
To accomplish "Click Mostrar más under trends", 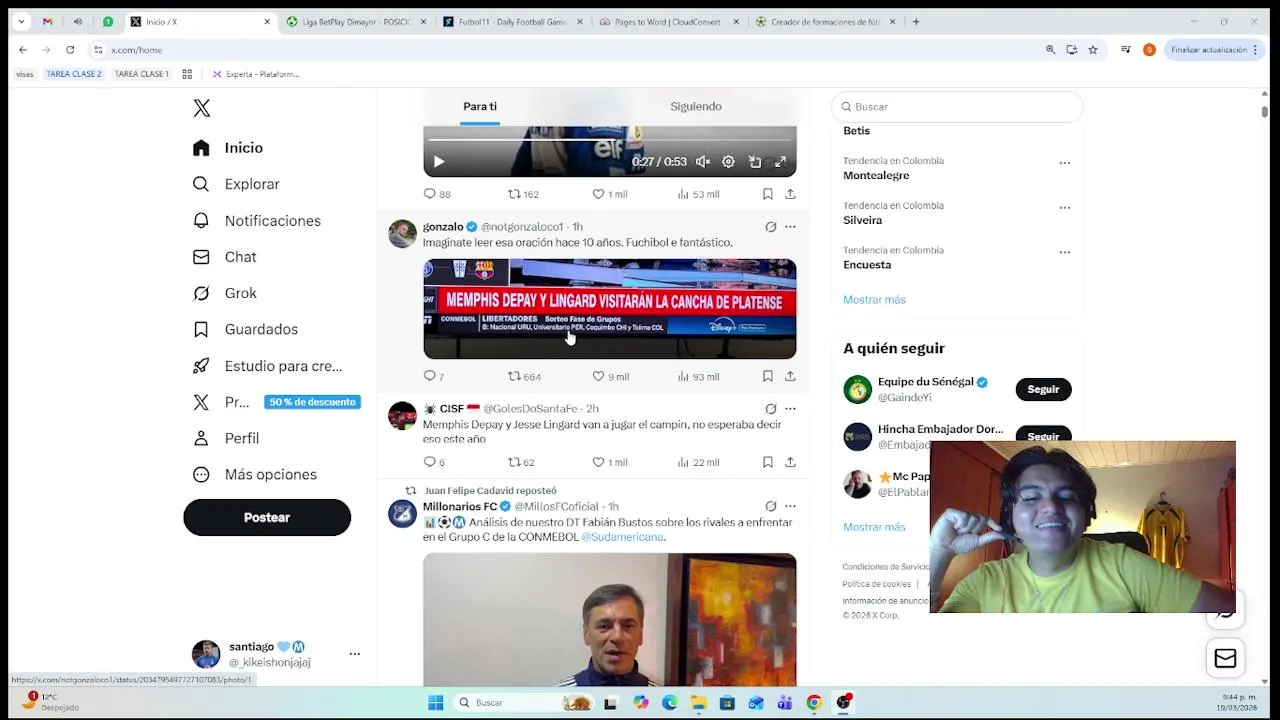I will tap(874, 300).
